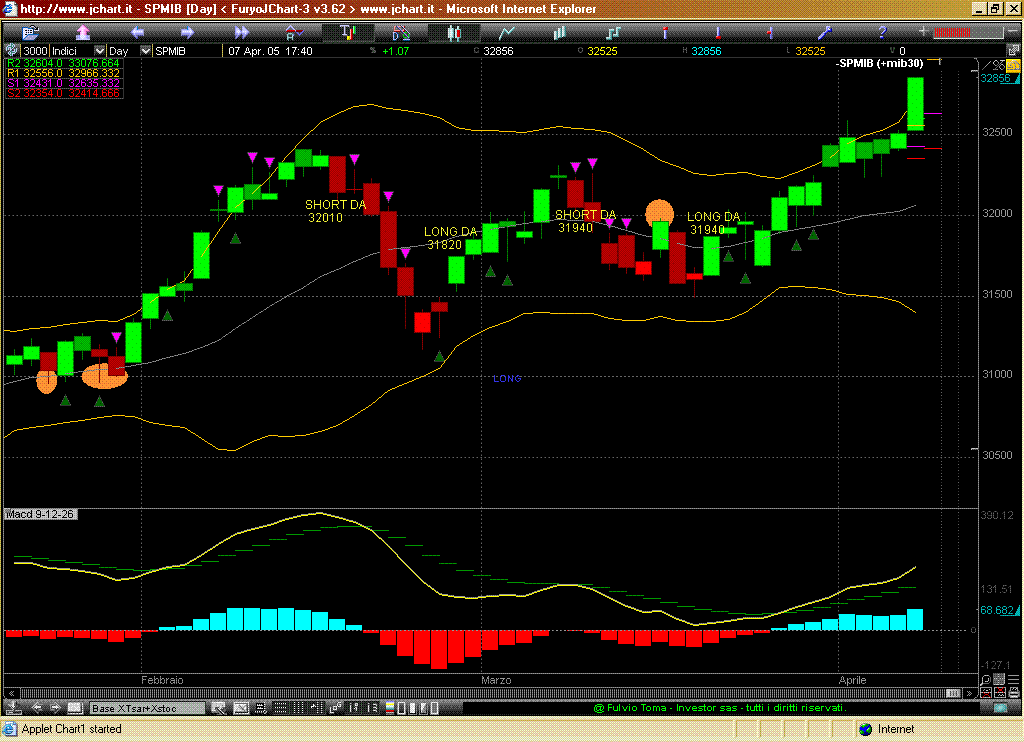Viewport: 1024px width, 742px height.
Task: Click the open document icon in toolbar
Action: [x=29, y=32]
